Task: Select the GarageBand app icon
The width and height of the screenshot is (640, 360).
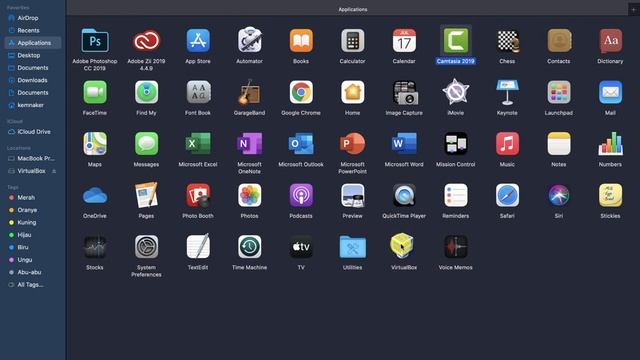Action: coord(249,92)
